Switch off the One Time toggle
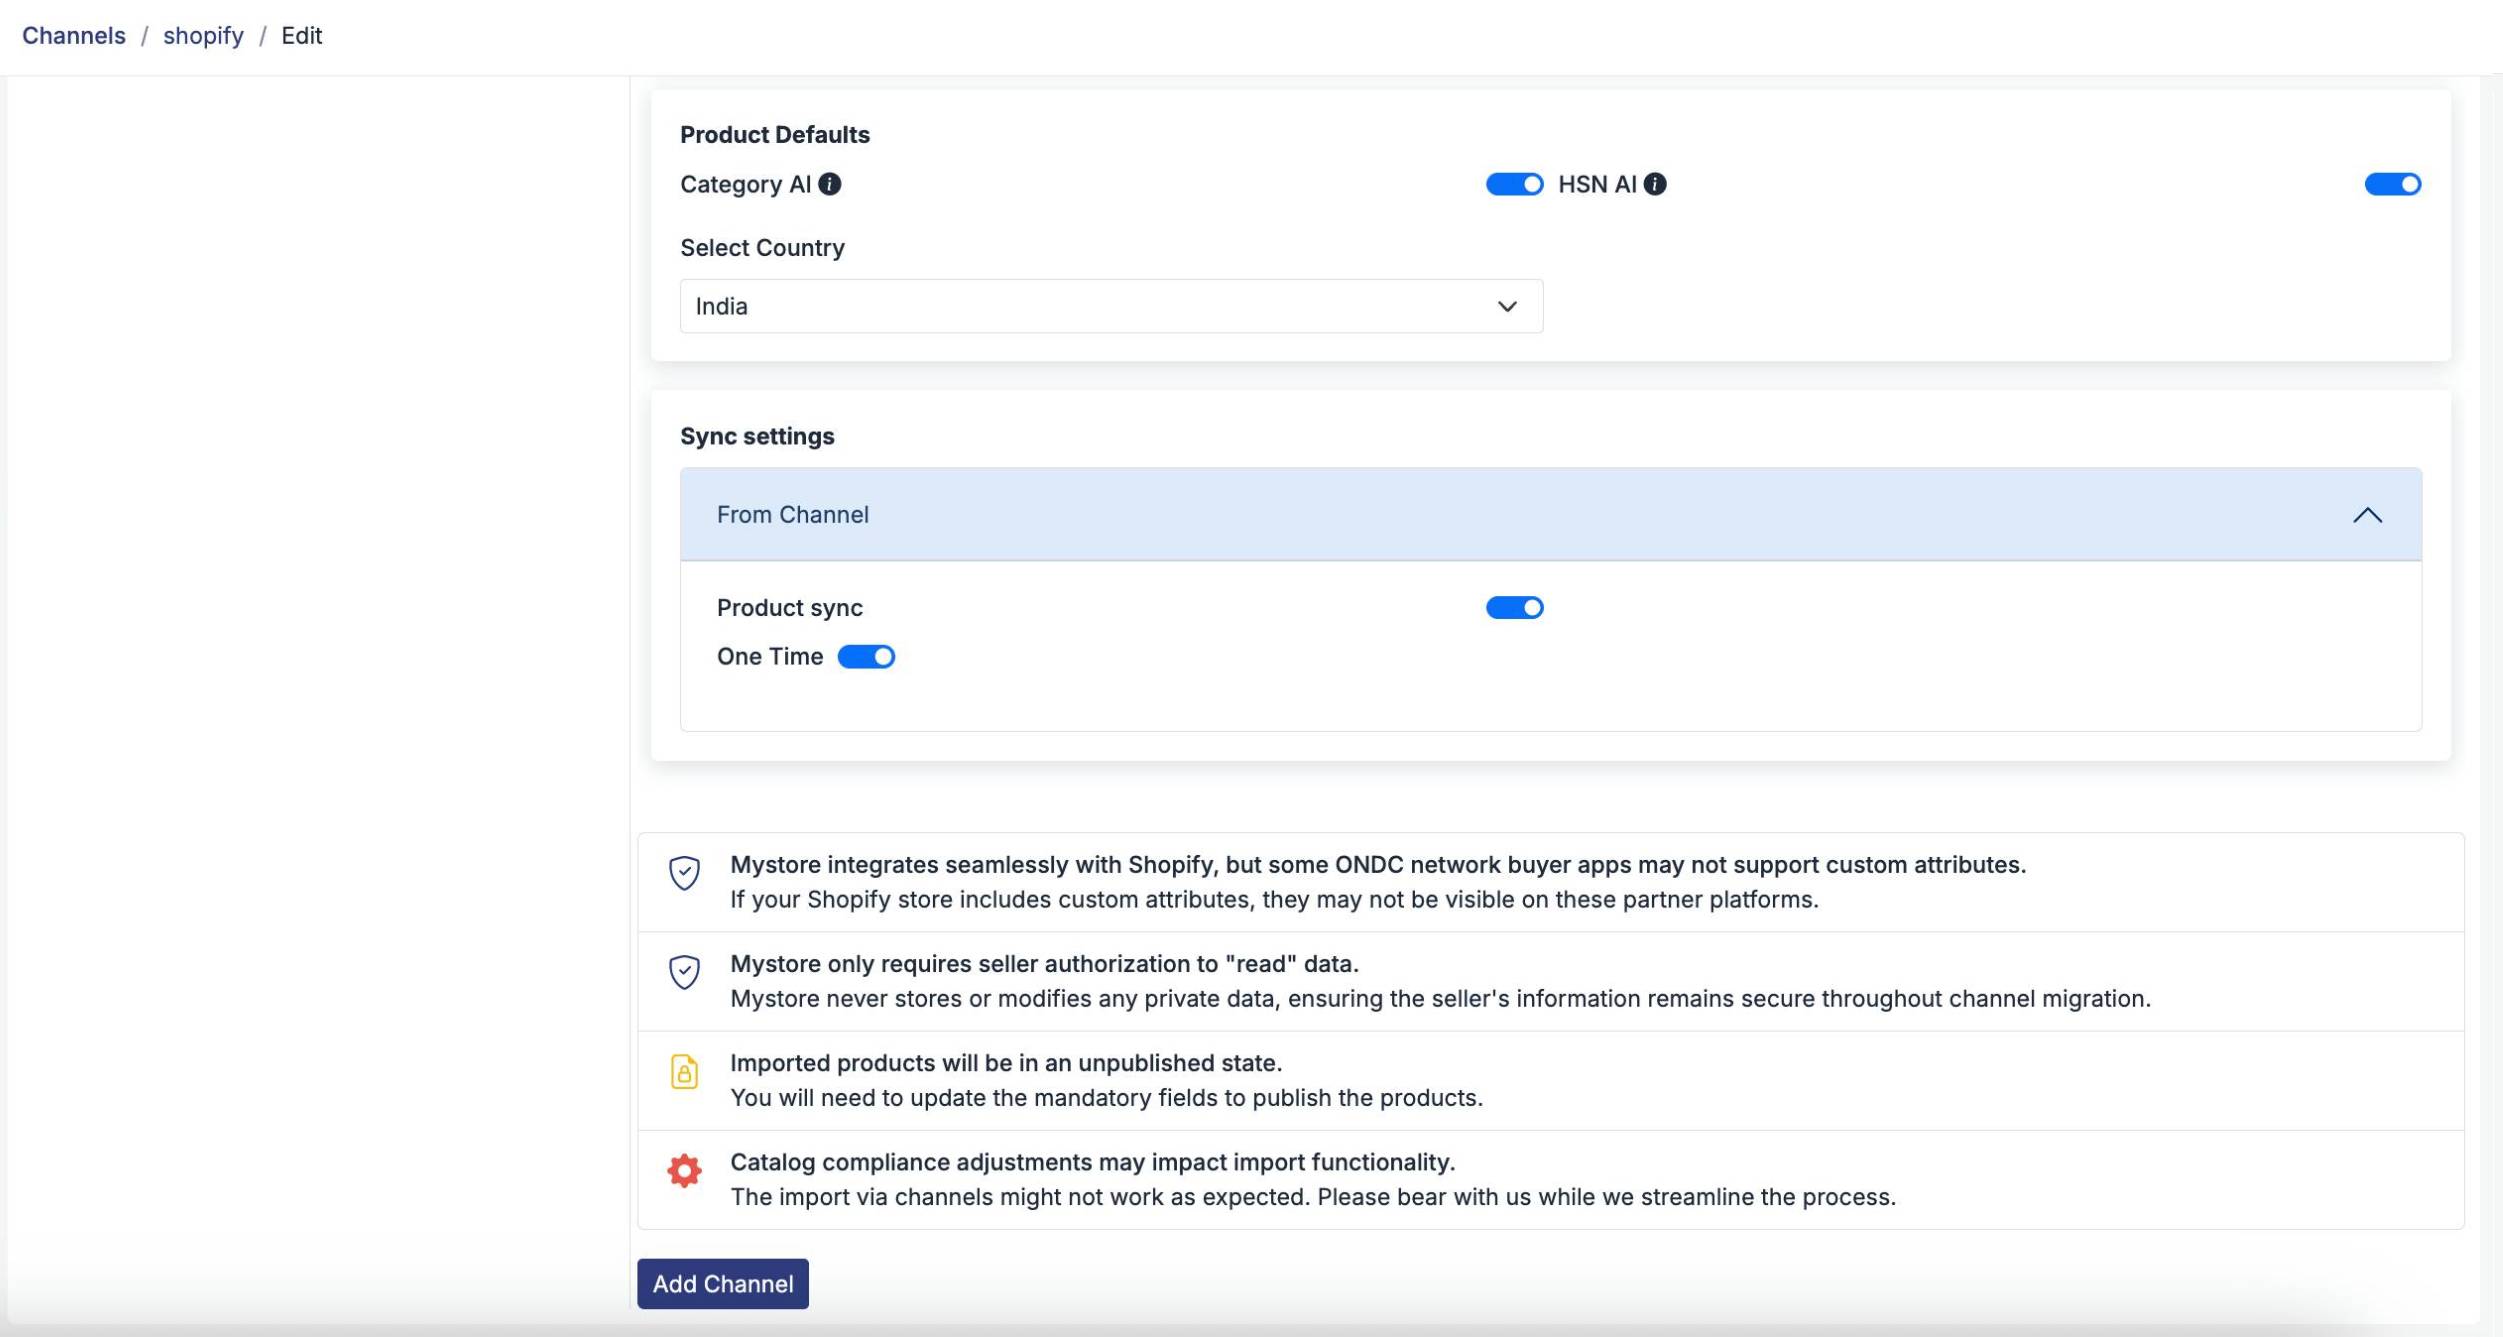Viewport: 2503px width, 1337px height. pyautogui.click(x=866, y=657)
